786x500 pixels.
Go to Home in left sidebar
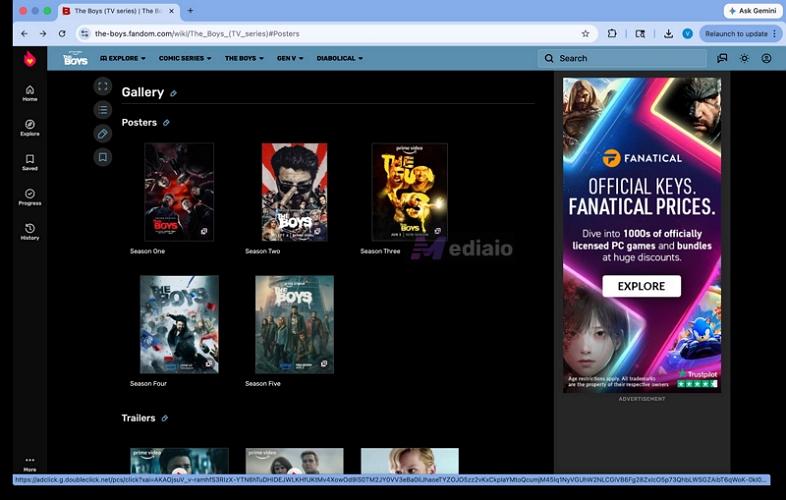(30, 93)
